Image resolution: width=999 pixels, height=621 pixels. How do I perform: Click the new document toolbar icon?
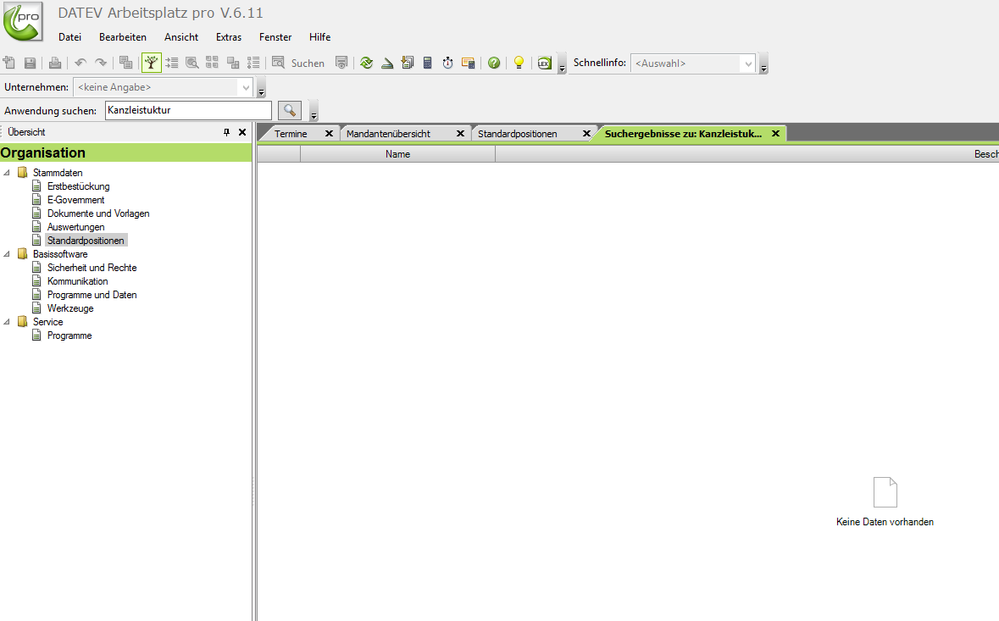point(10,62)
